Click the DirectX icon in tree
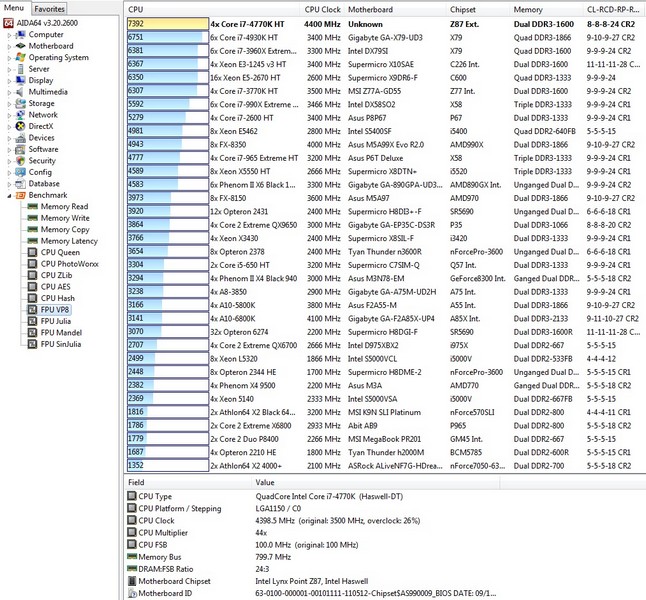 (x=21, y=126)
